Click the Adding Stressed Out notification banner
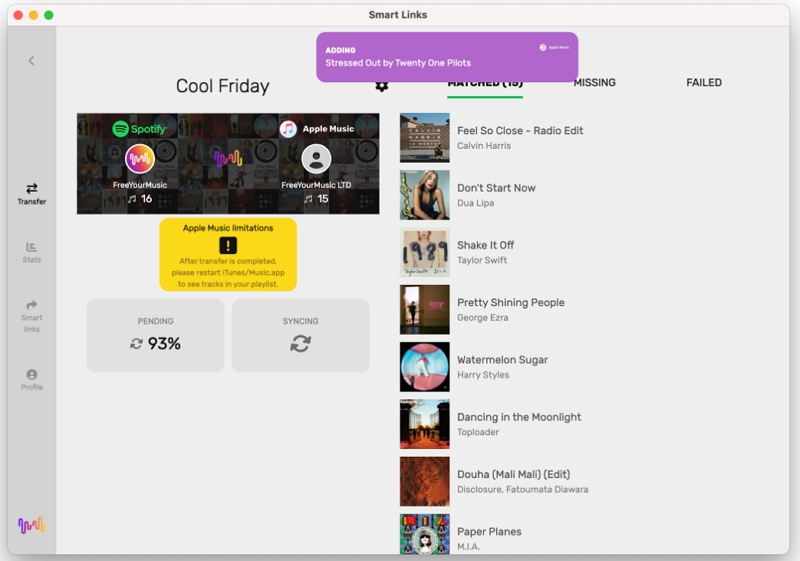The width and height of the screenshot is (800, 561). 447,56
